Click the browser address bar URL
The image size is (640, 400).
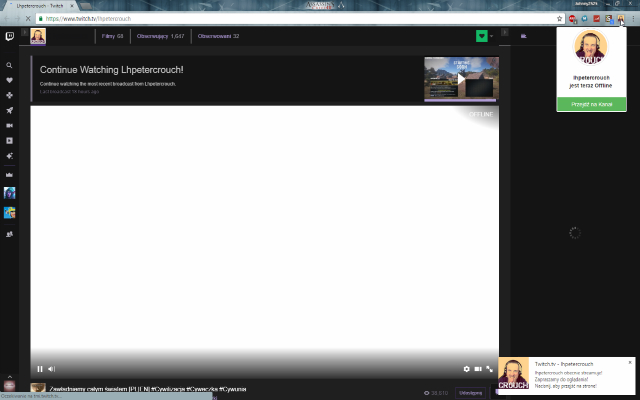point(88,19)
